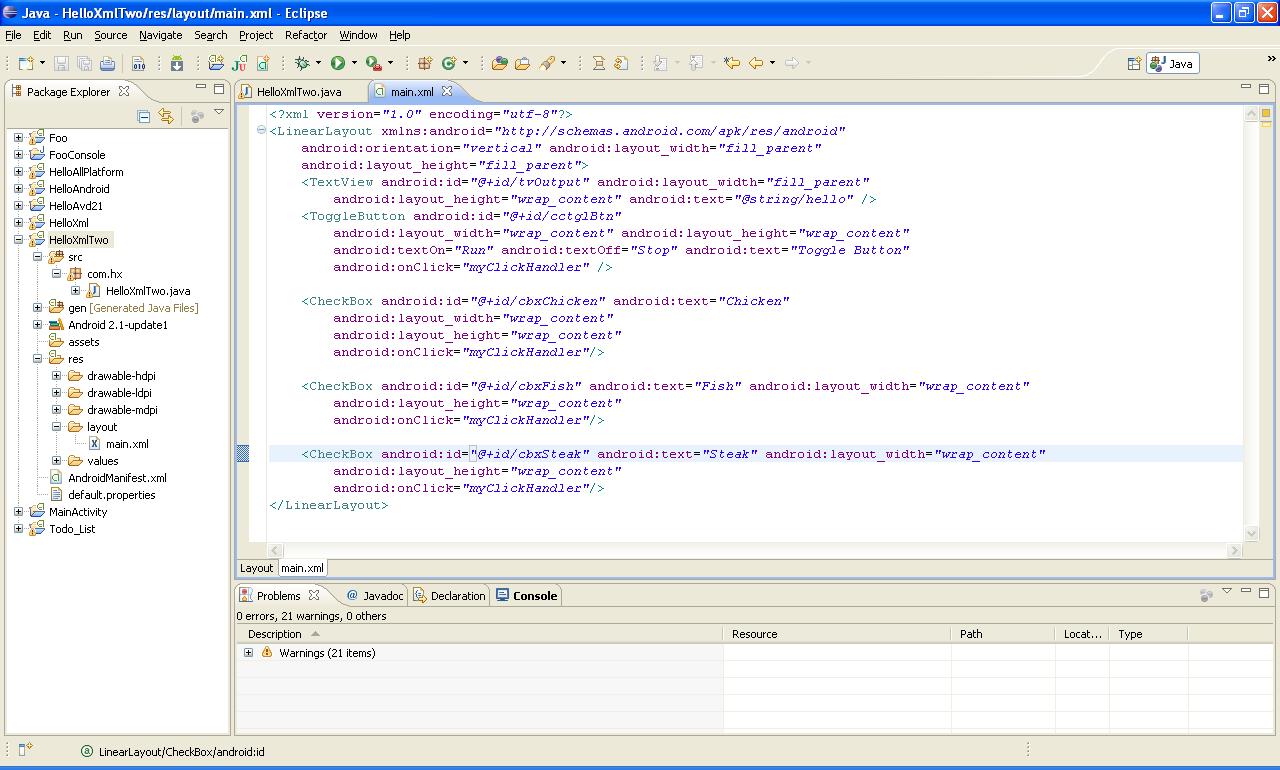The image size is (1280, 770).
Task: Click the Save icon in the toolbar
Action: 60,62
